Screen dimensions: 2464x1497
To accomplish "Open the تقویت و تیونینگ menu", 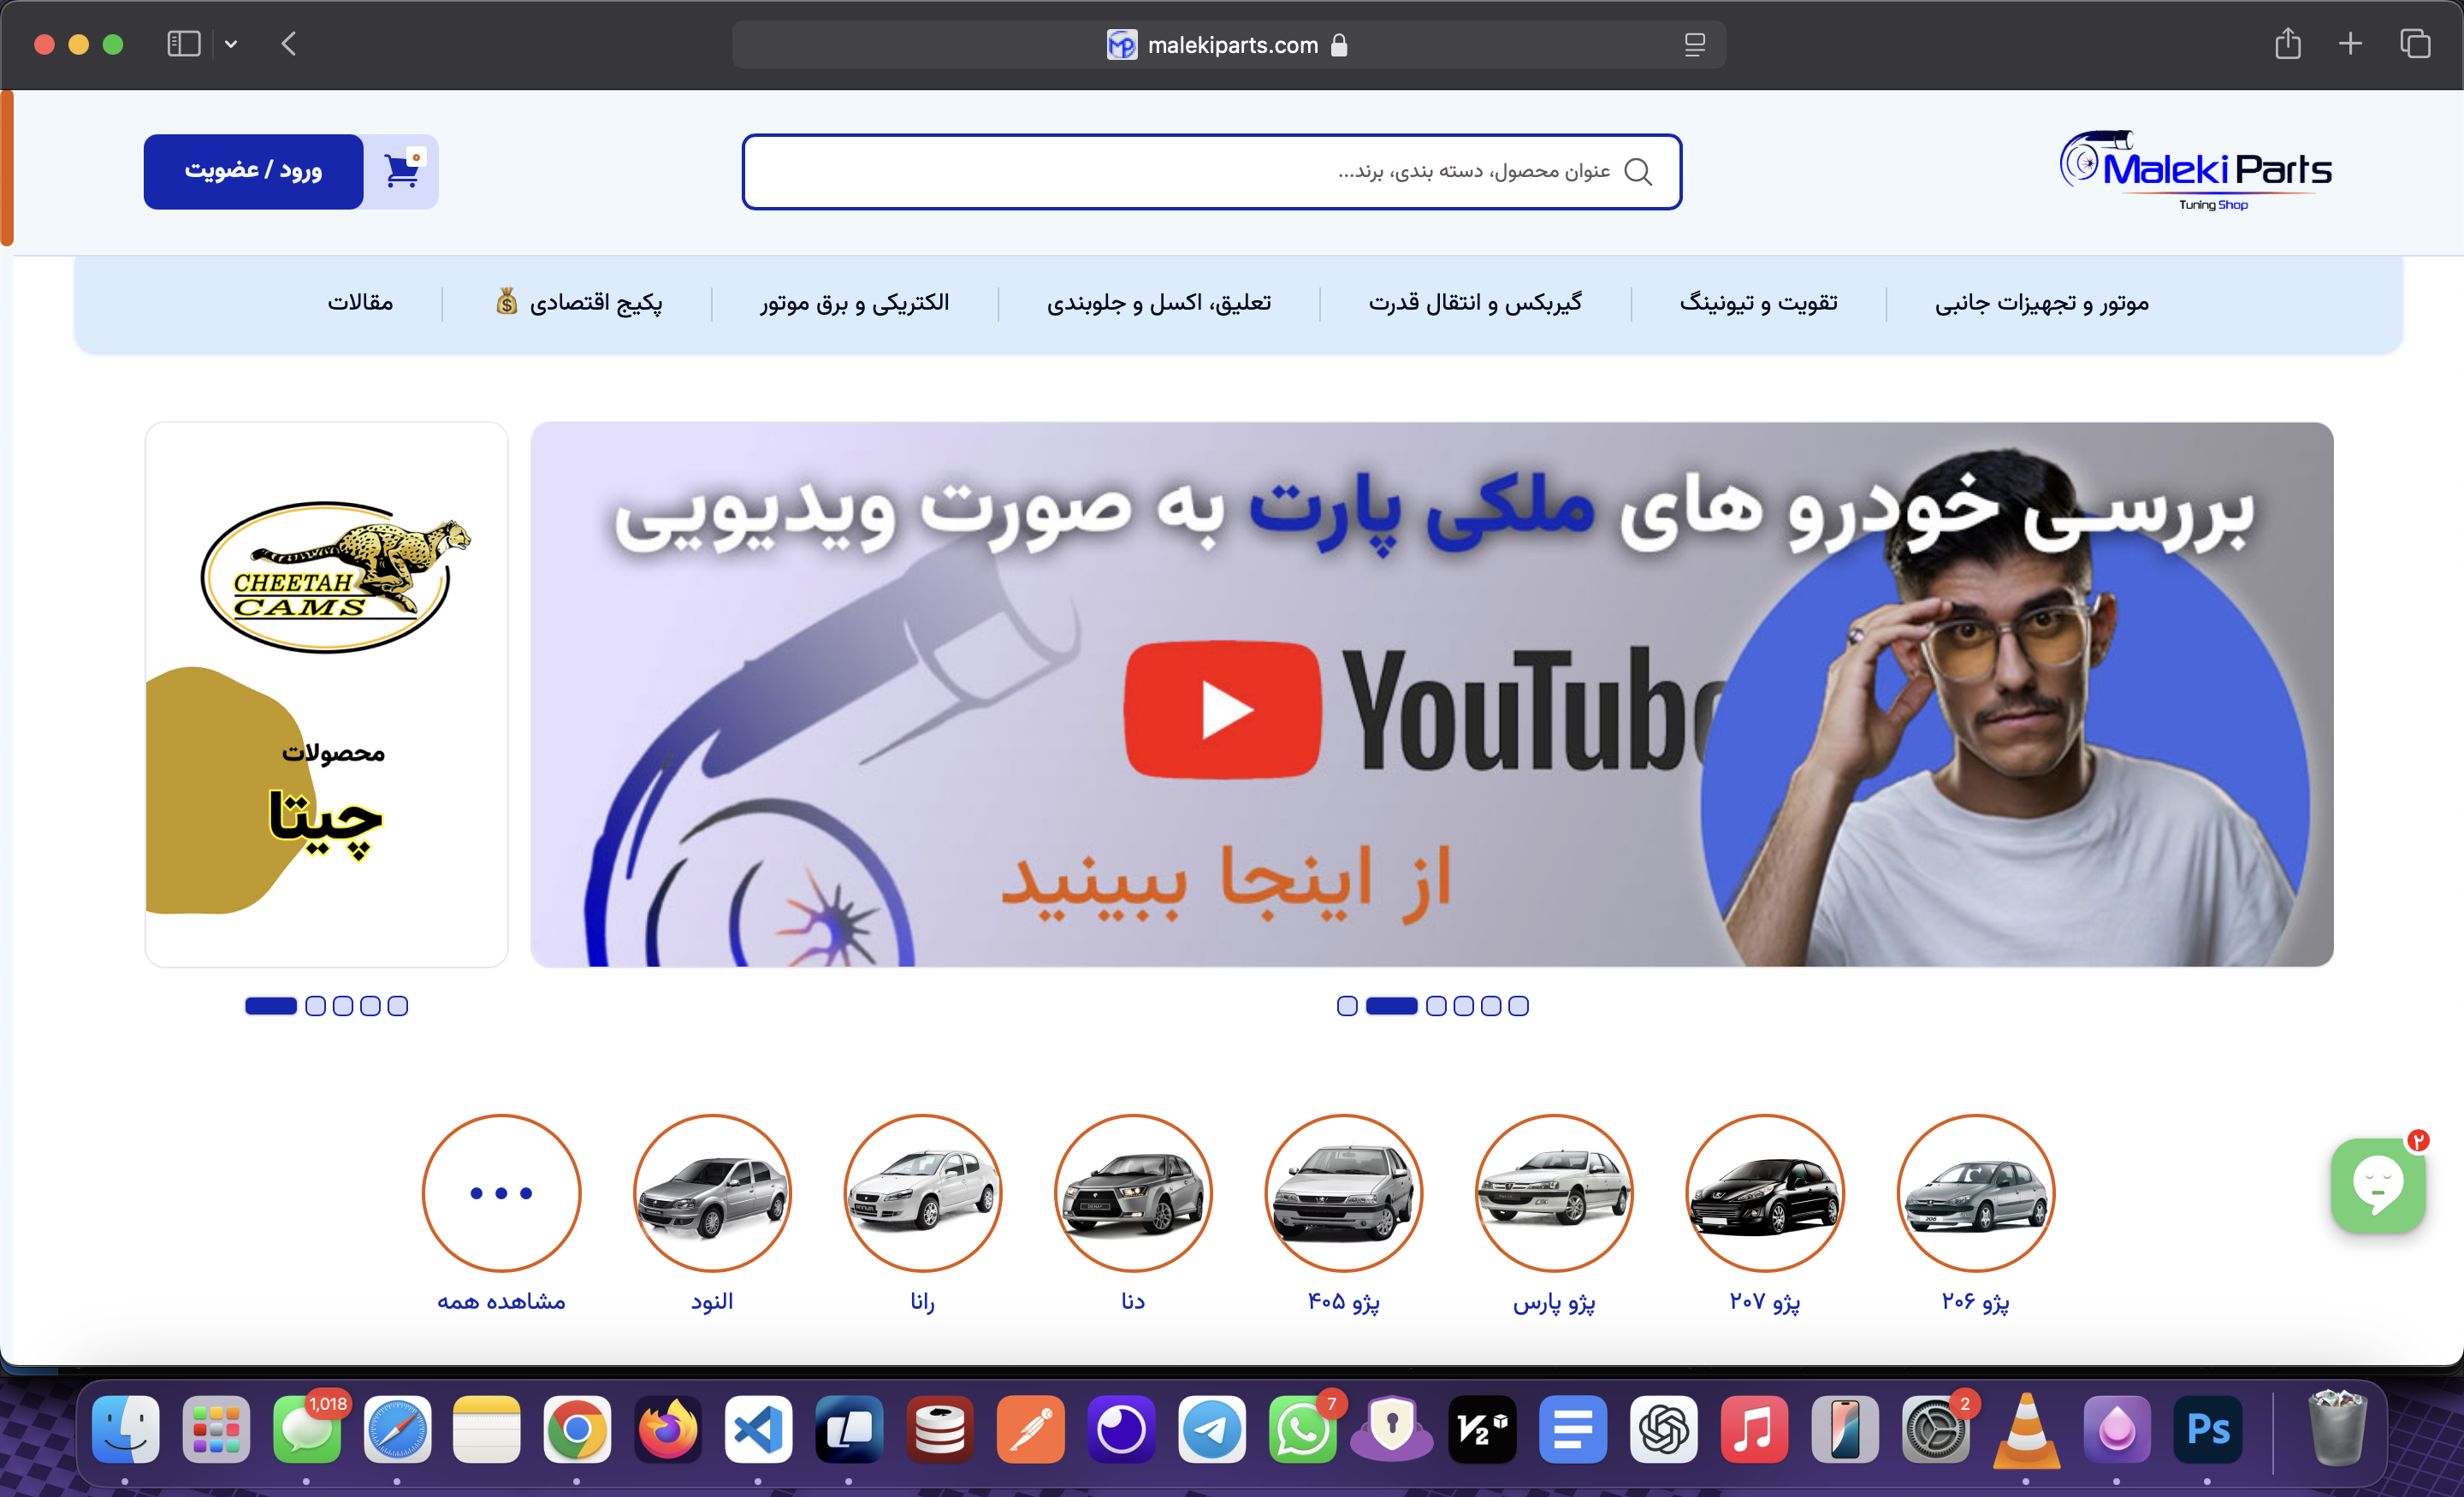I will point(1758,302).
